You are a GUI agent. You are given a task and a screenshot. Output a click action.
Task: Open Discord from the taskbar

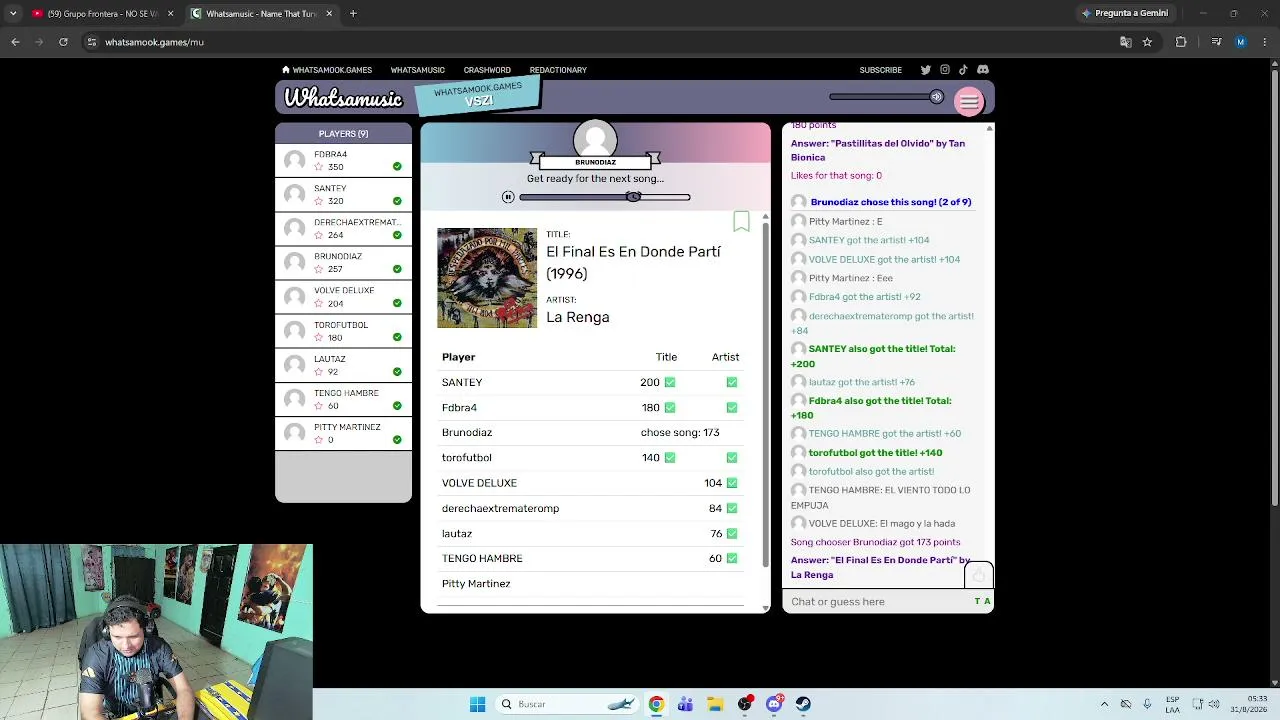[774, 704]
